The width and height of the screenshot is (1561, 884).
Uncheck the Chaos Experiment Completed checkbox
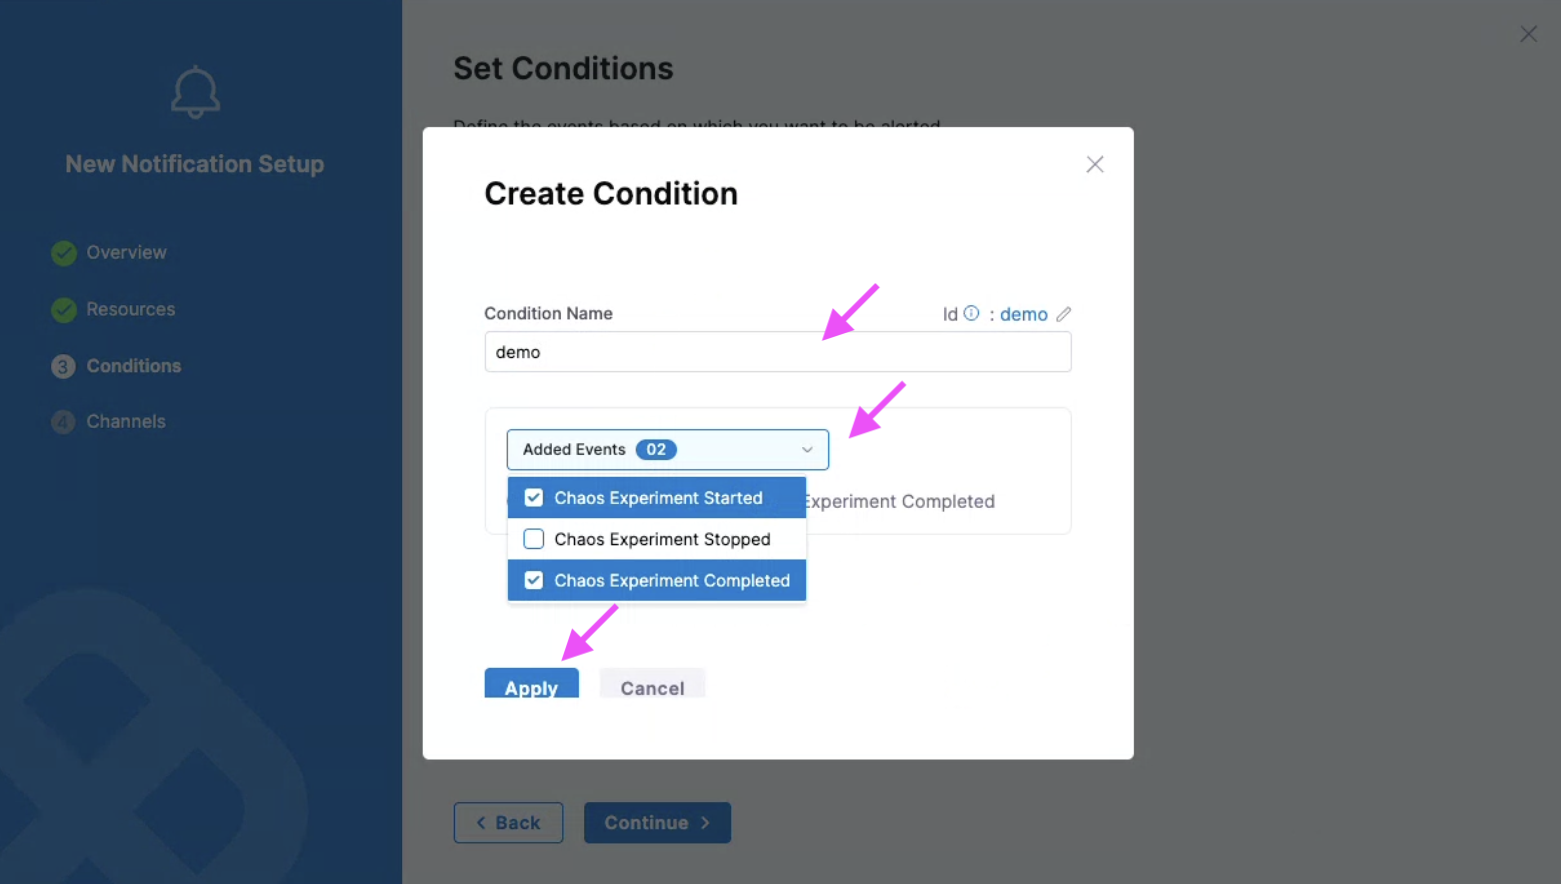pyautogui.click(x=534, y=581)
